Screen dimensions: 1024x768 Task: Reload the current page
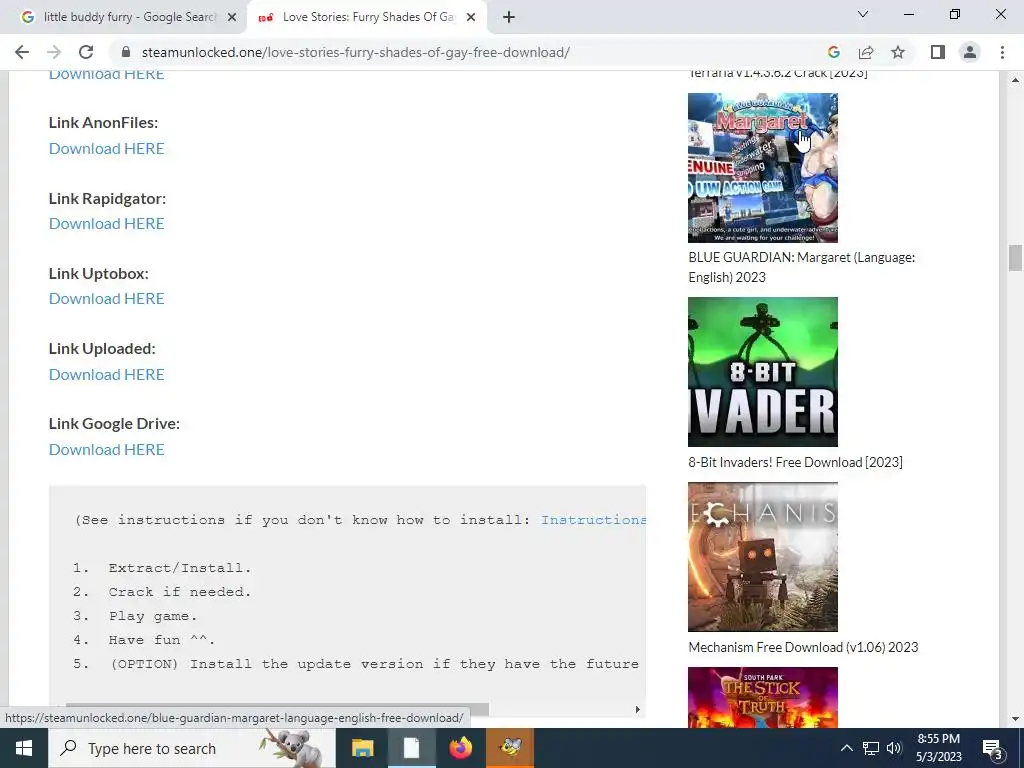pyautogui.click(x=86, y=52)
